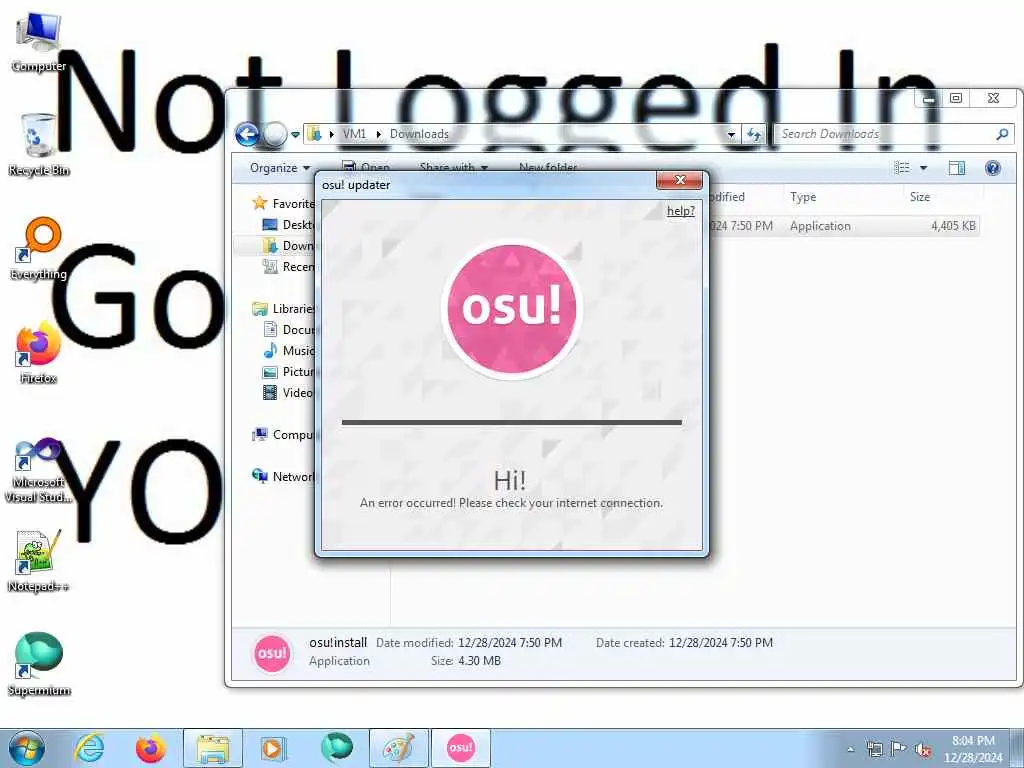
Task: Minimize the Explorer Downloads window
Action: click(929, 99)
